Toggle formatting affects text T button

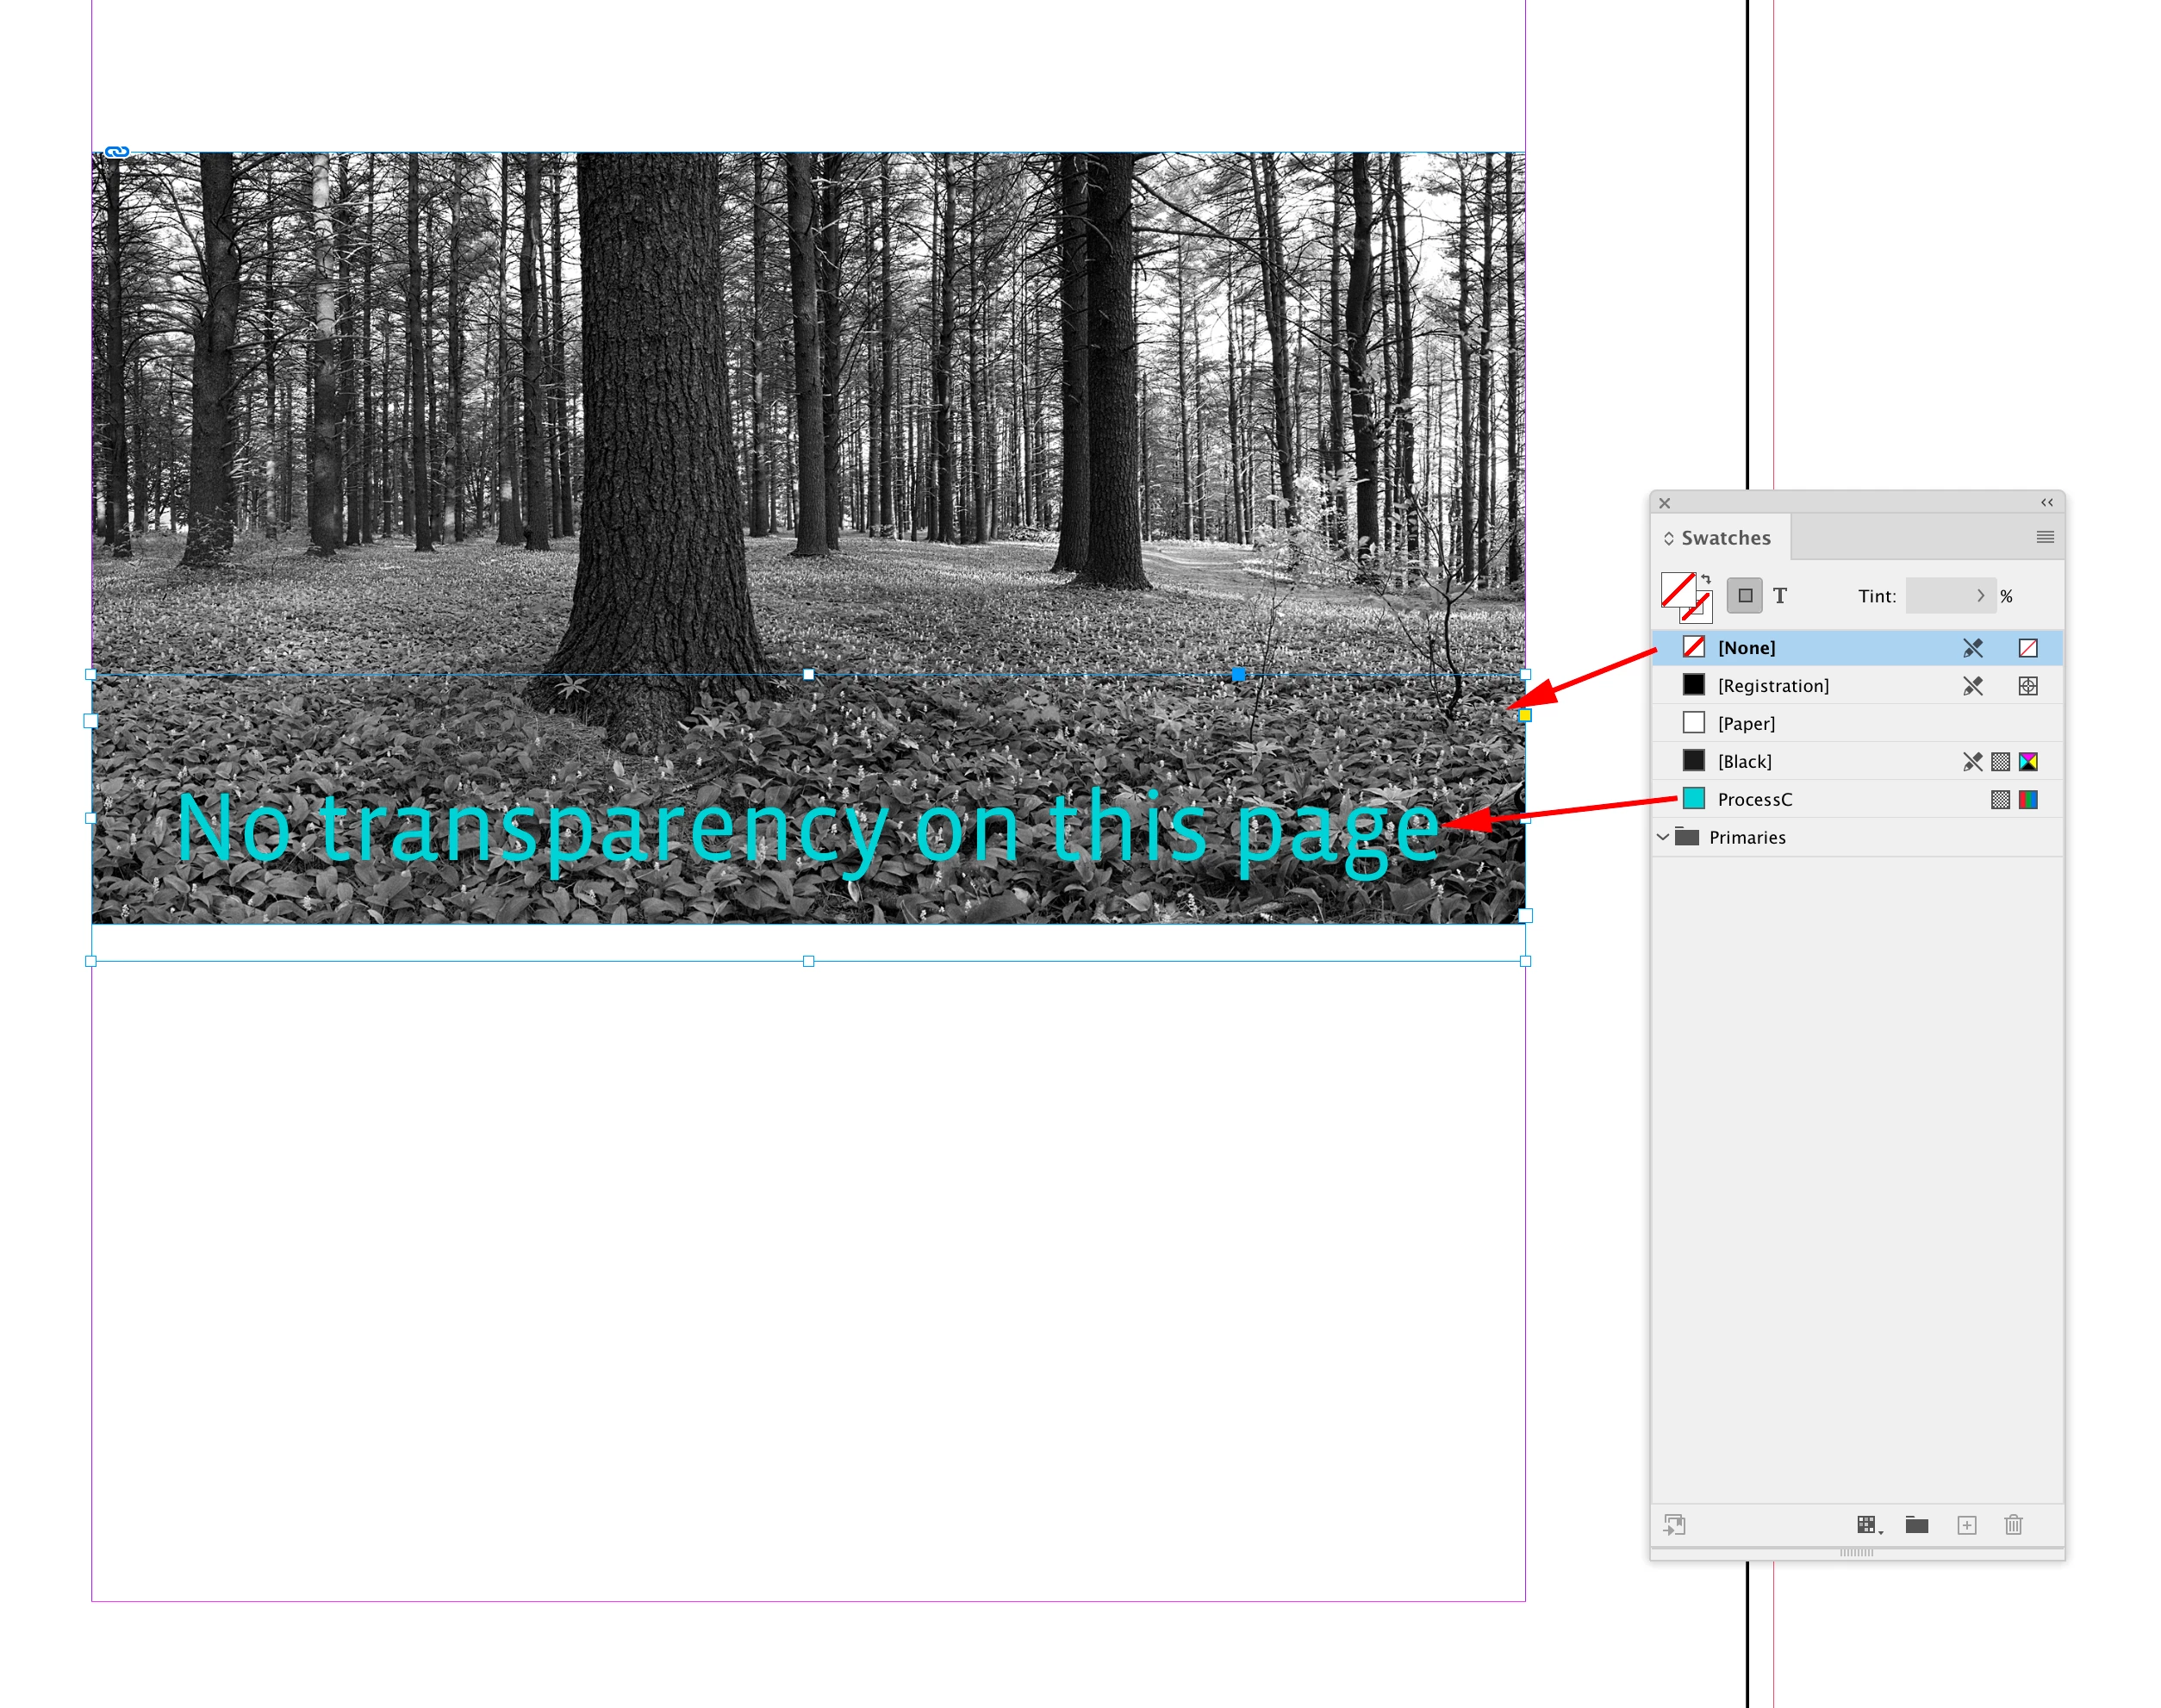1780,596
